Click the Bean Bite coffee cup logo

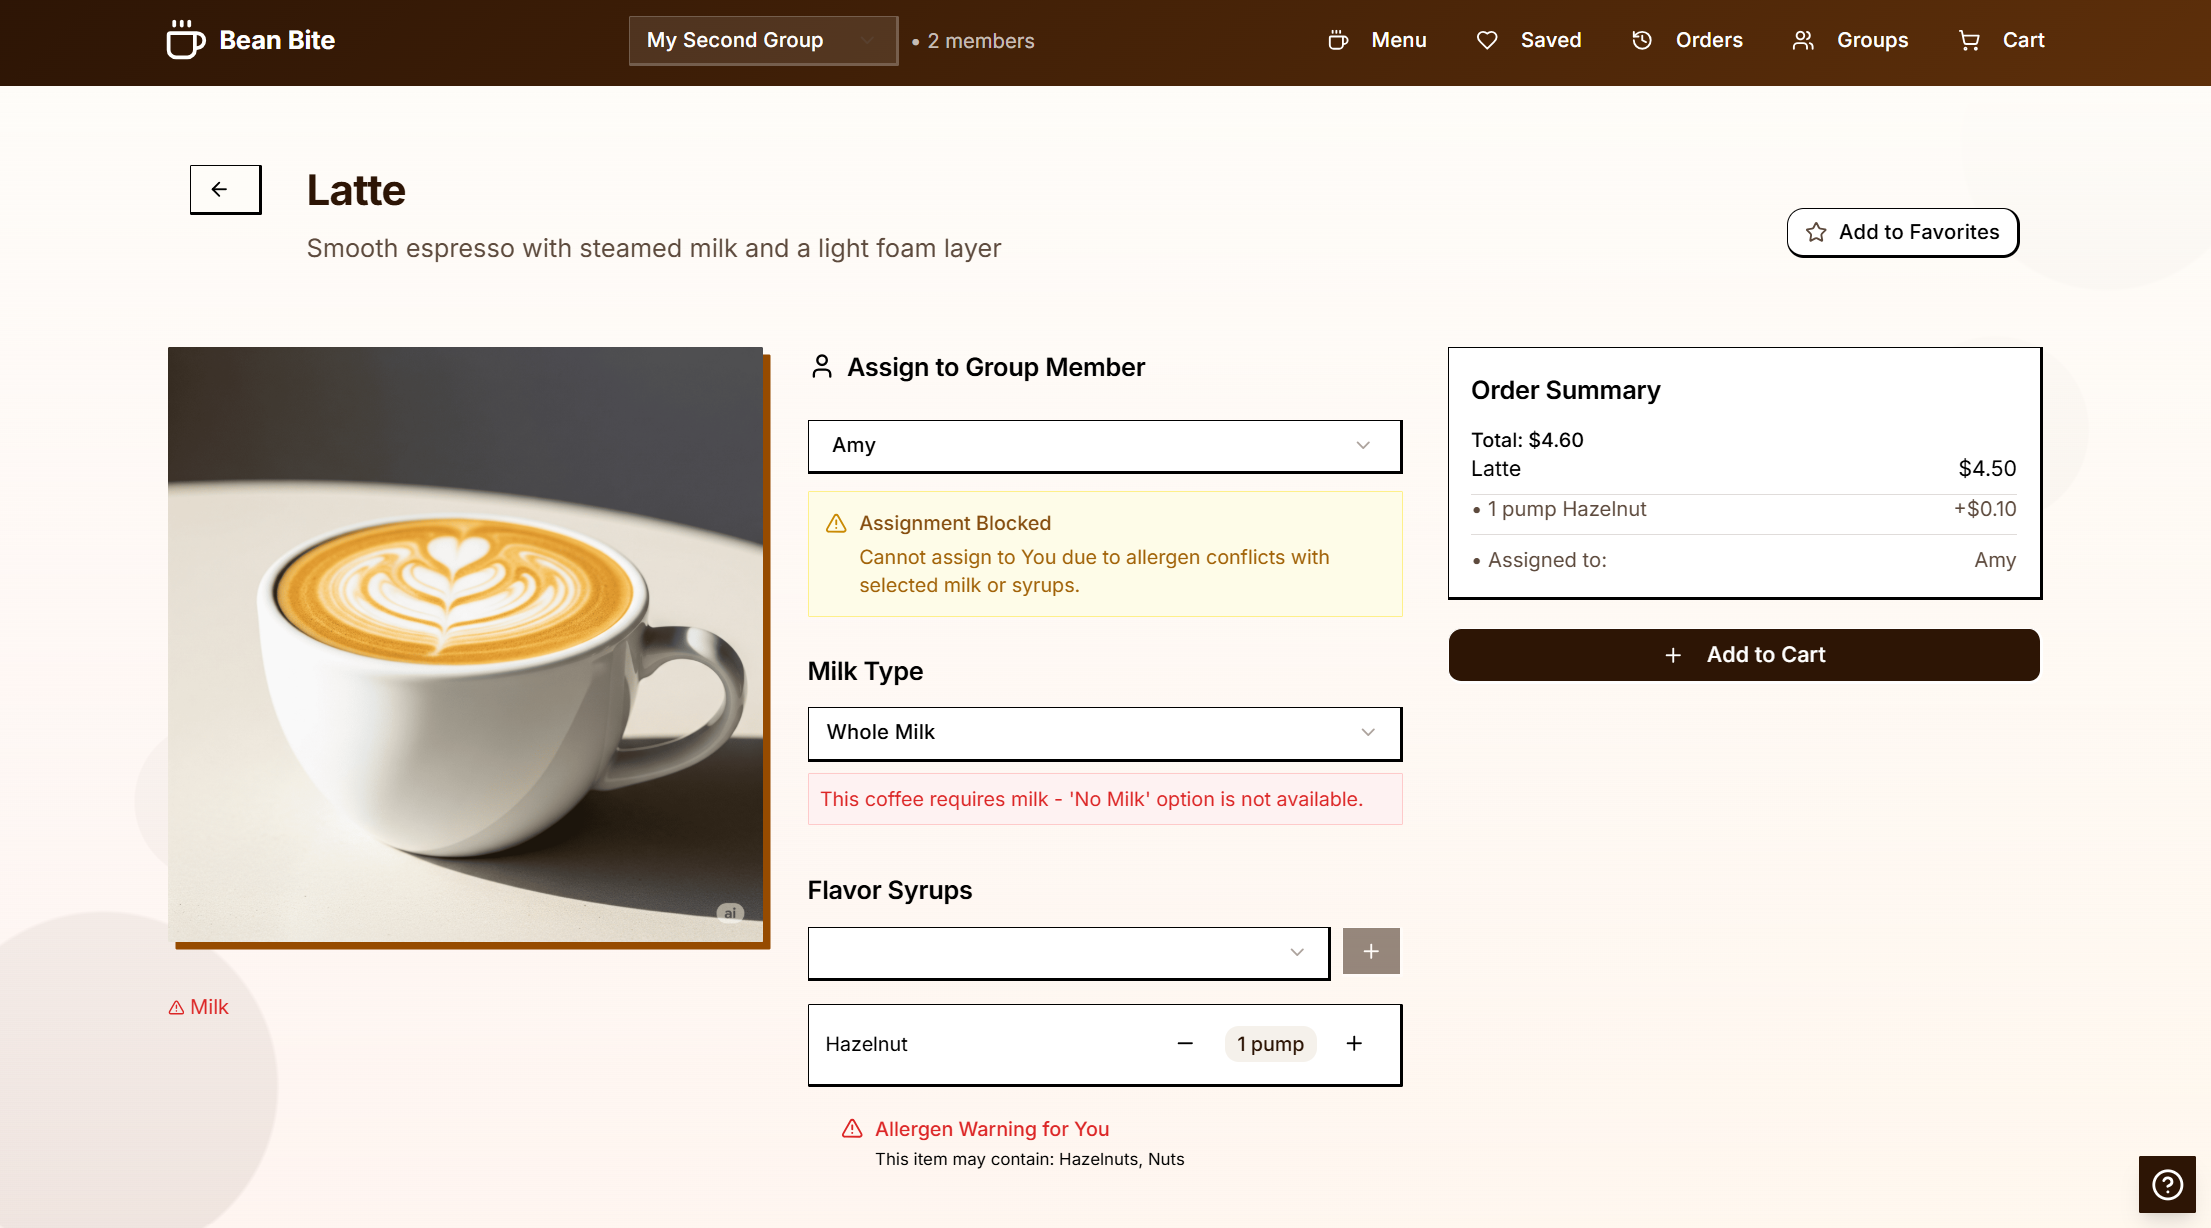[185, 40]
